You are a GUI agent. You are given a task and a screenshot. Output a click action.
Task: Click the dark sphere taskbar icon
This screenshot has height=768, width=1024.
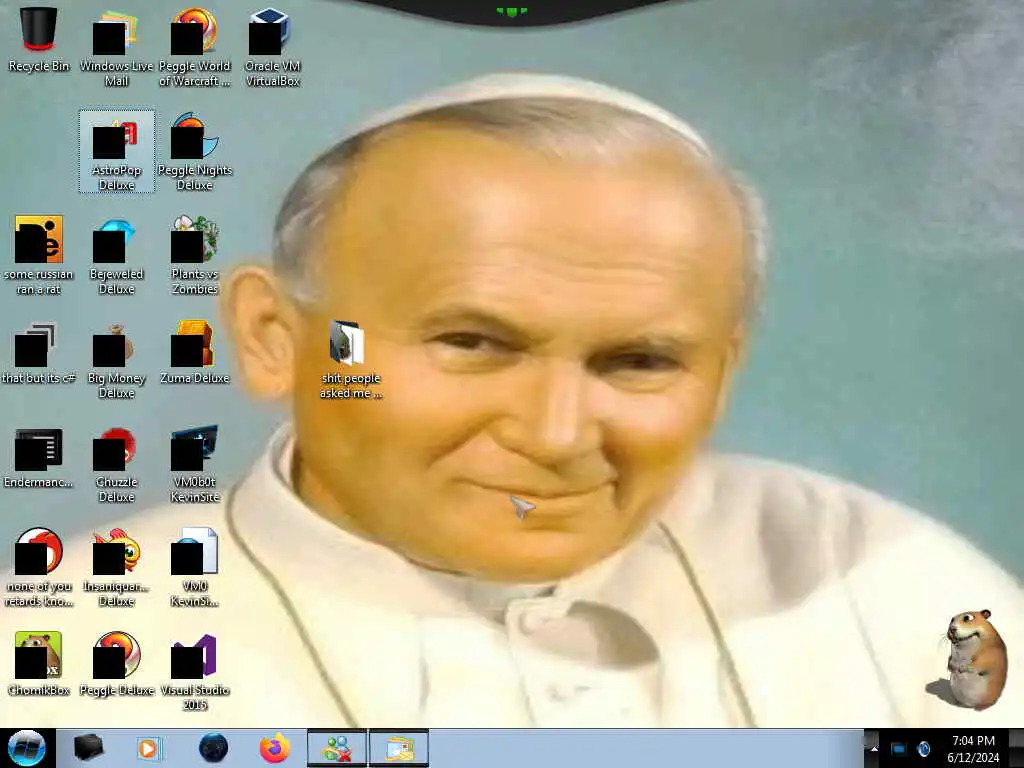point(213,748)
